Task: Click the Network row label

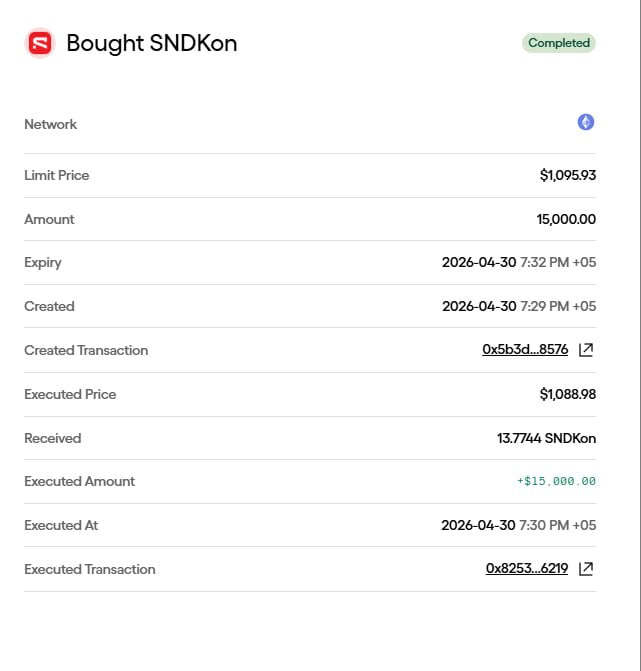Action: click(x=50, y=124)
